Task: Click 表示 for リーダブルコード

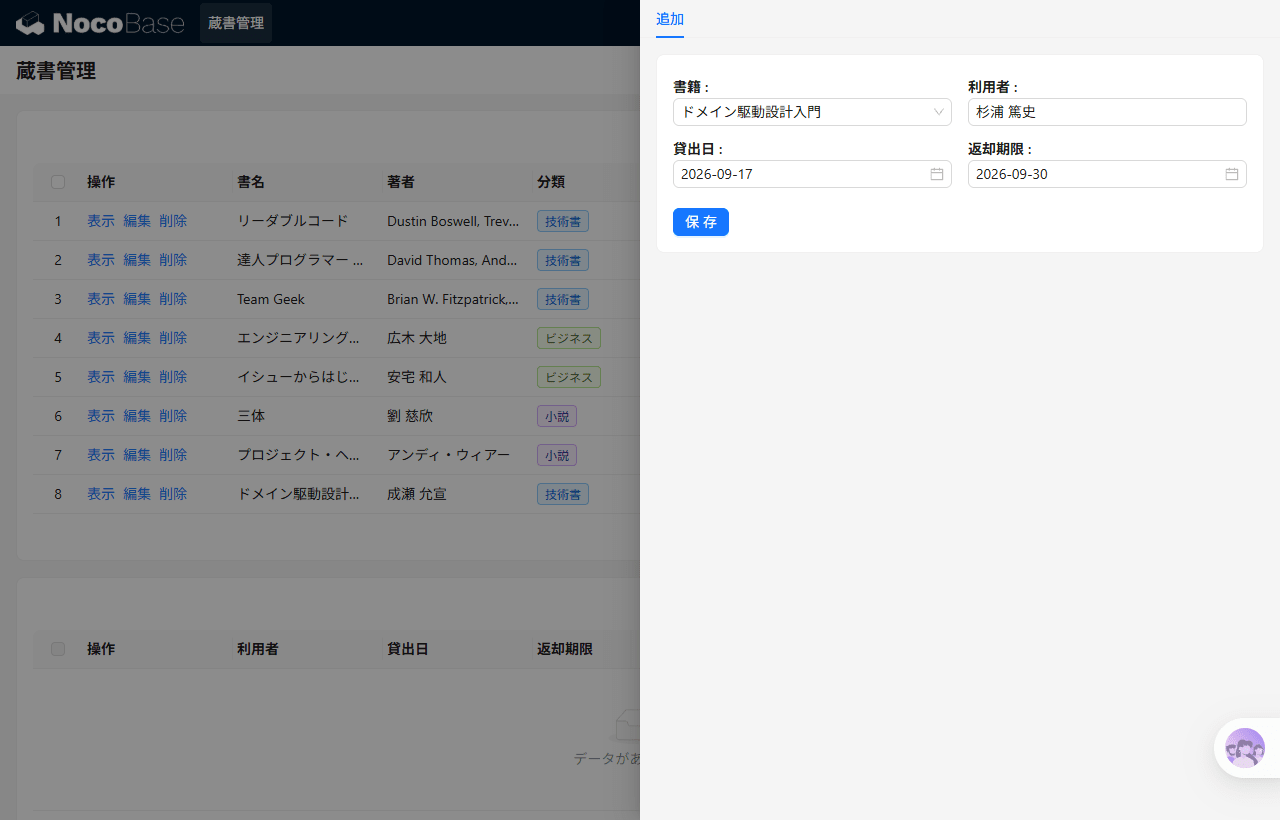Action: coord(101,221)
